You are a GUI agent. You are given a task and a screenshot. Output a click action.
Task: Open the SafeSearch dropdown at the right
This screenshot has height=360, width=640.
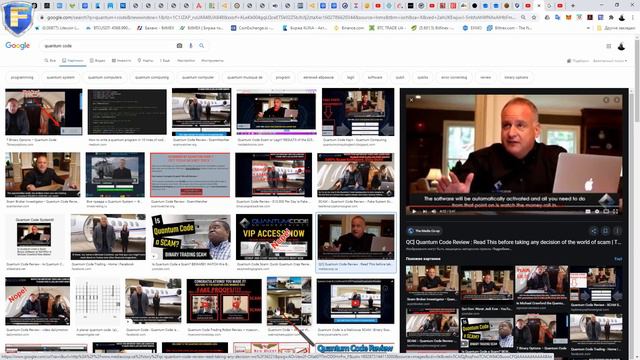click(610, 61)
